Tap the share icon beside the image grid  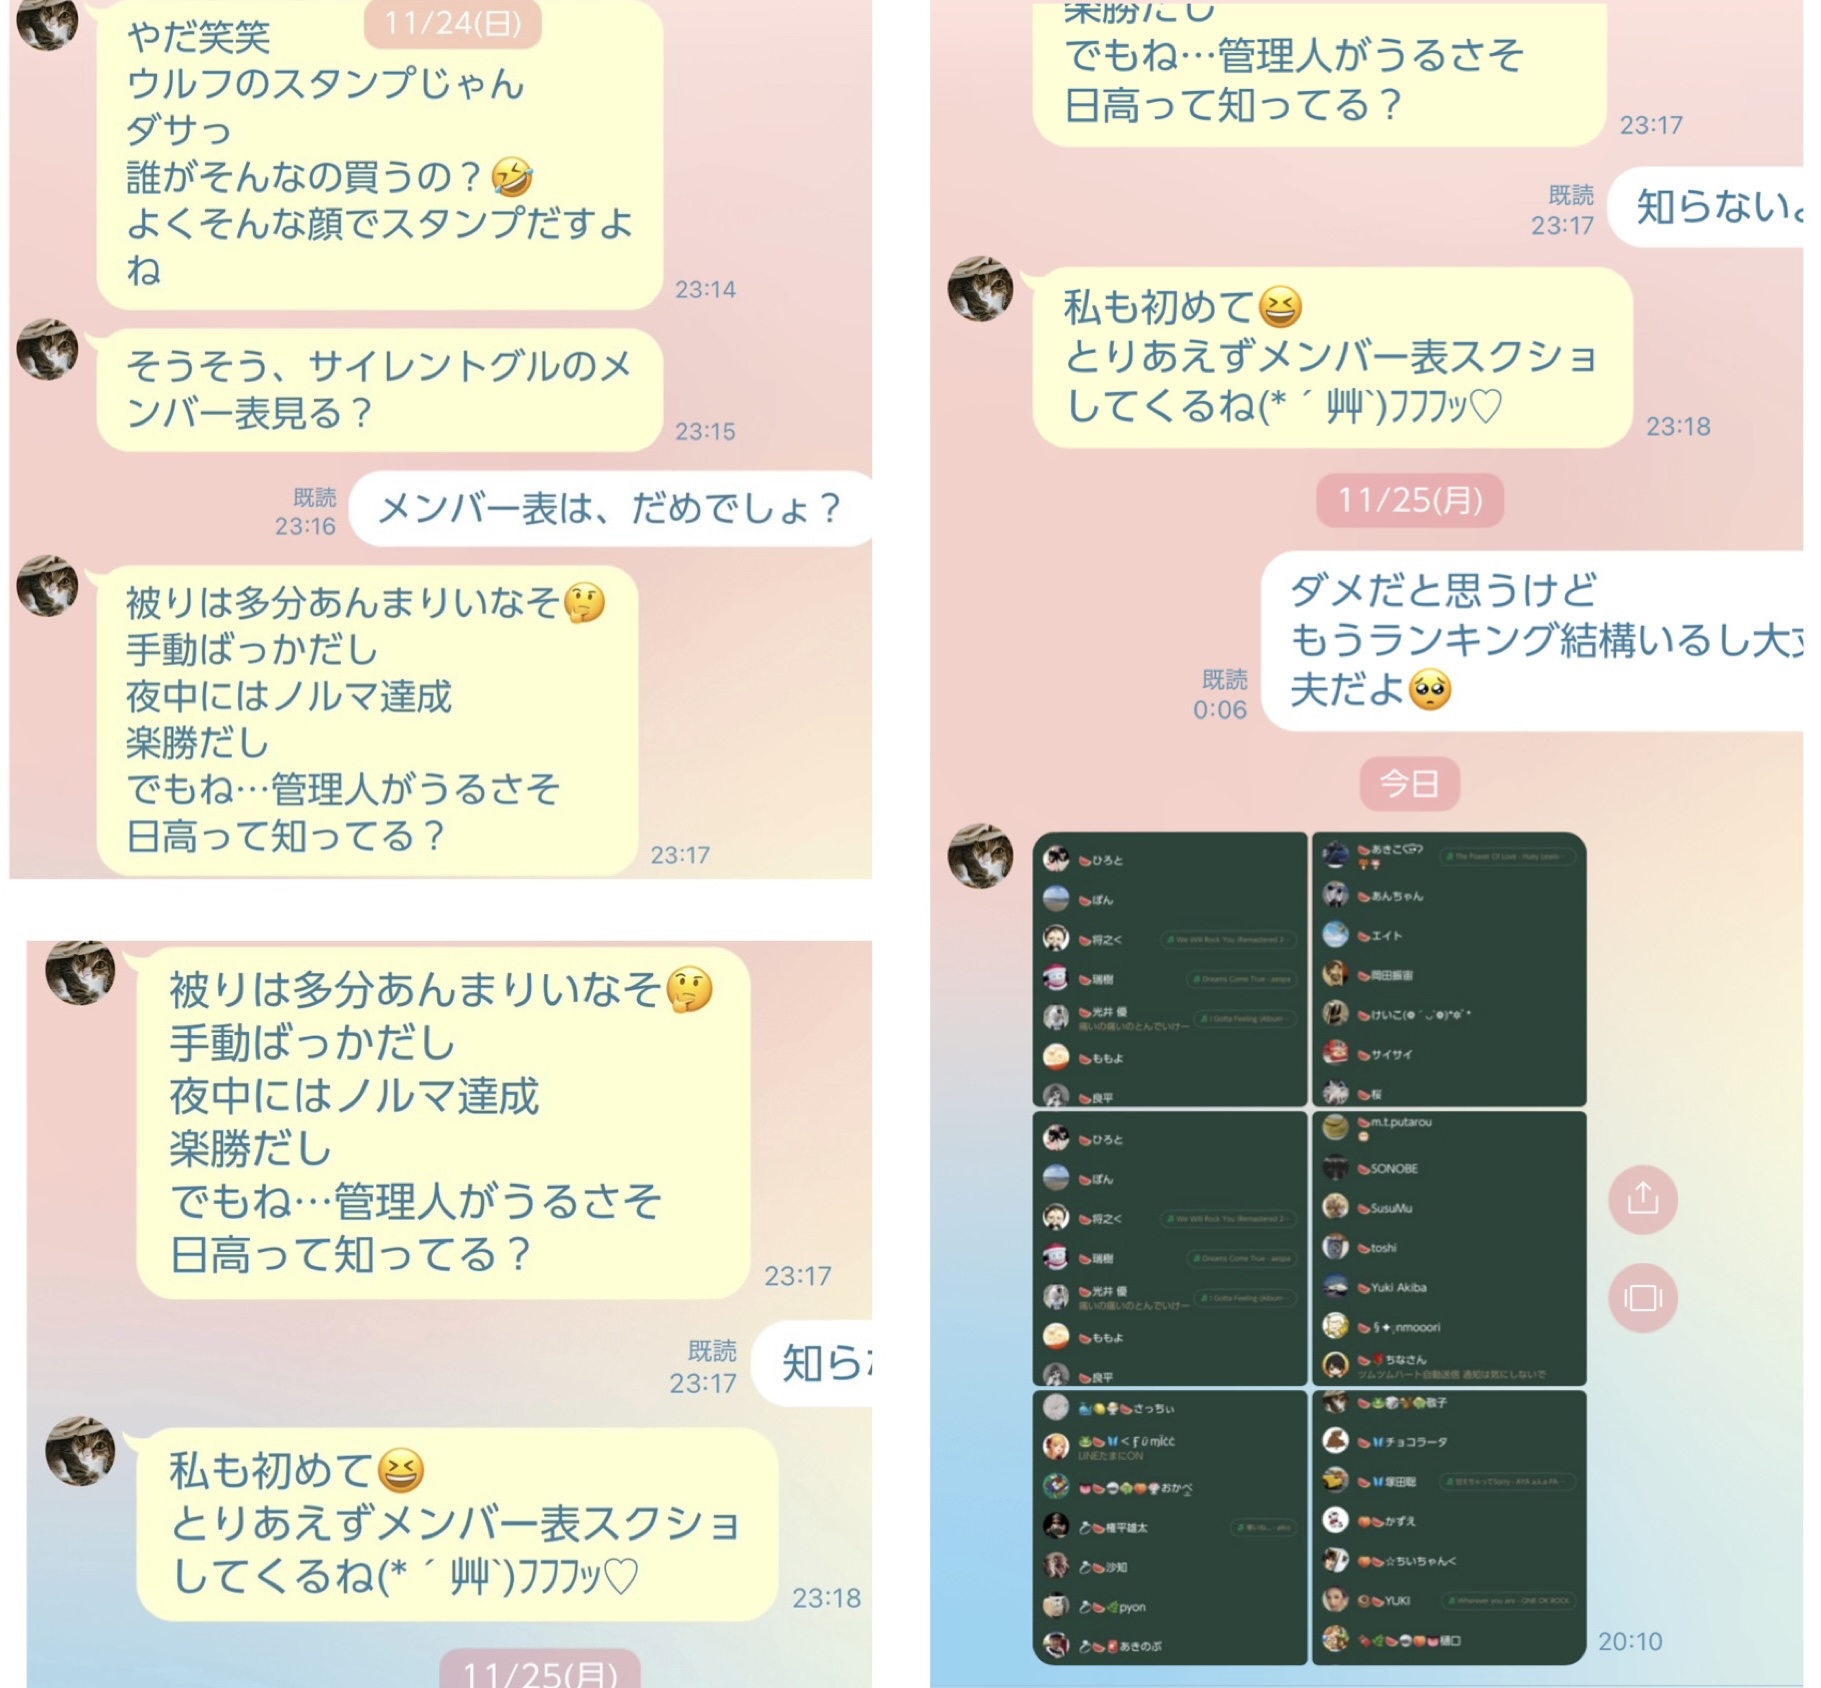(x=1642, y=1198)
